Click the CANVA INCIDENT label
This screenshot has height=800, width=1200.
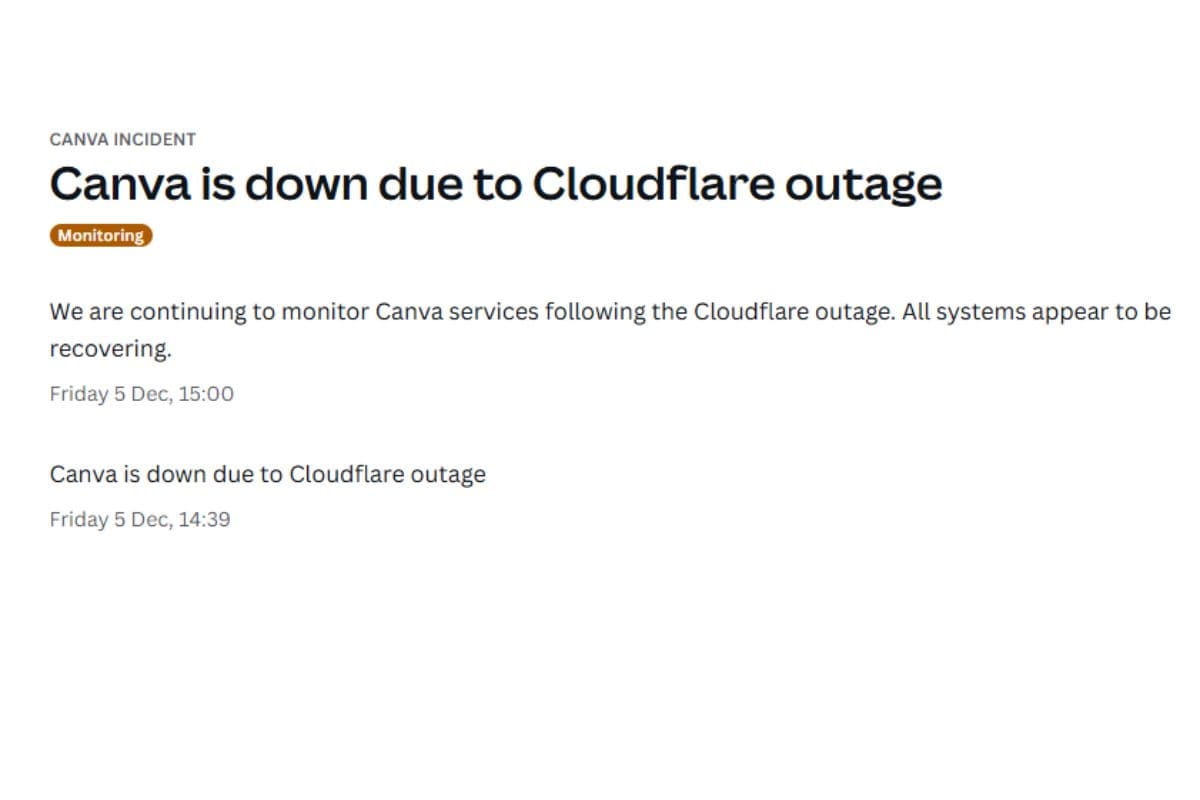coord(122,139)
